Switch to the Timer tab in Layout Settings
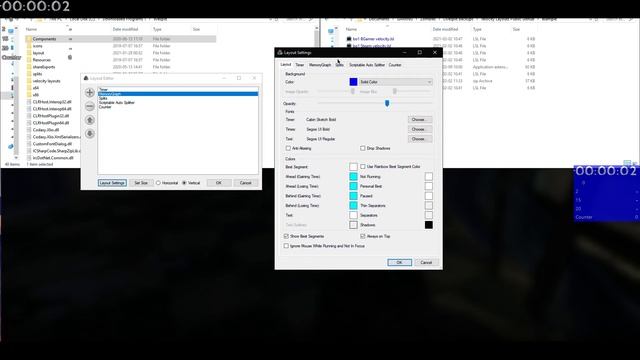Viewport: 640px width, 360px height. pos(300,65)
